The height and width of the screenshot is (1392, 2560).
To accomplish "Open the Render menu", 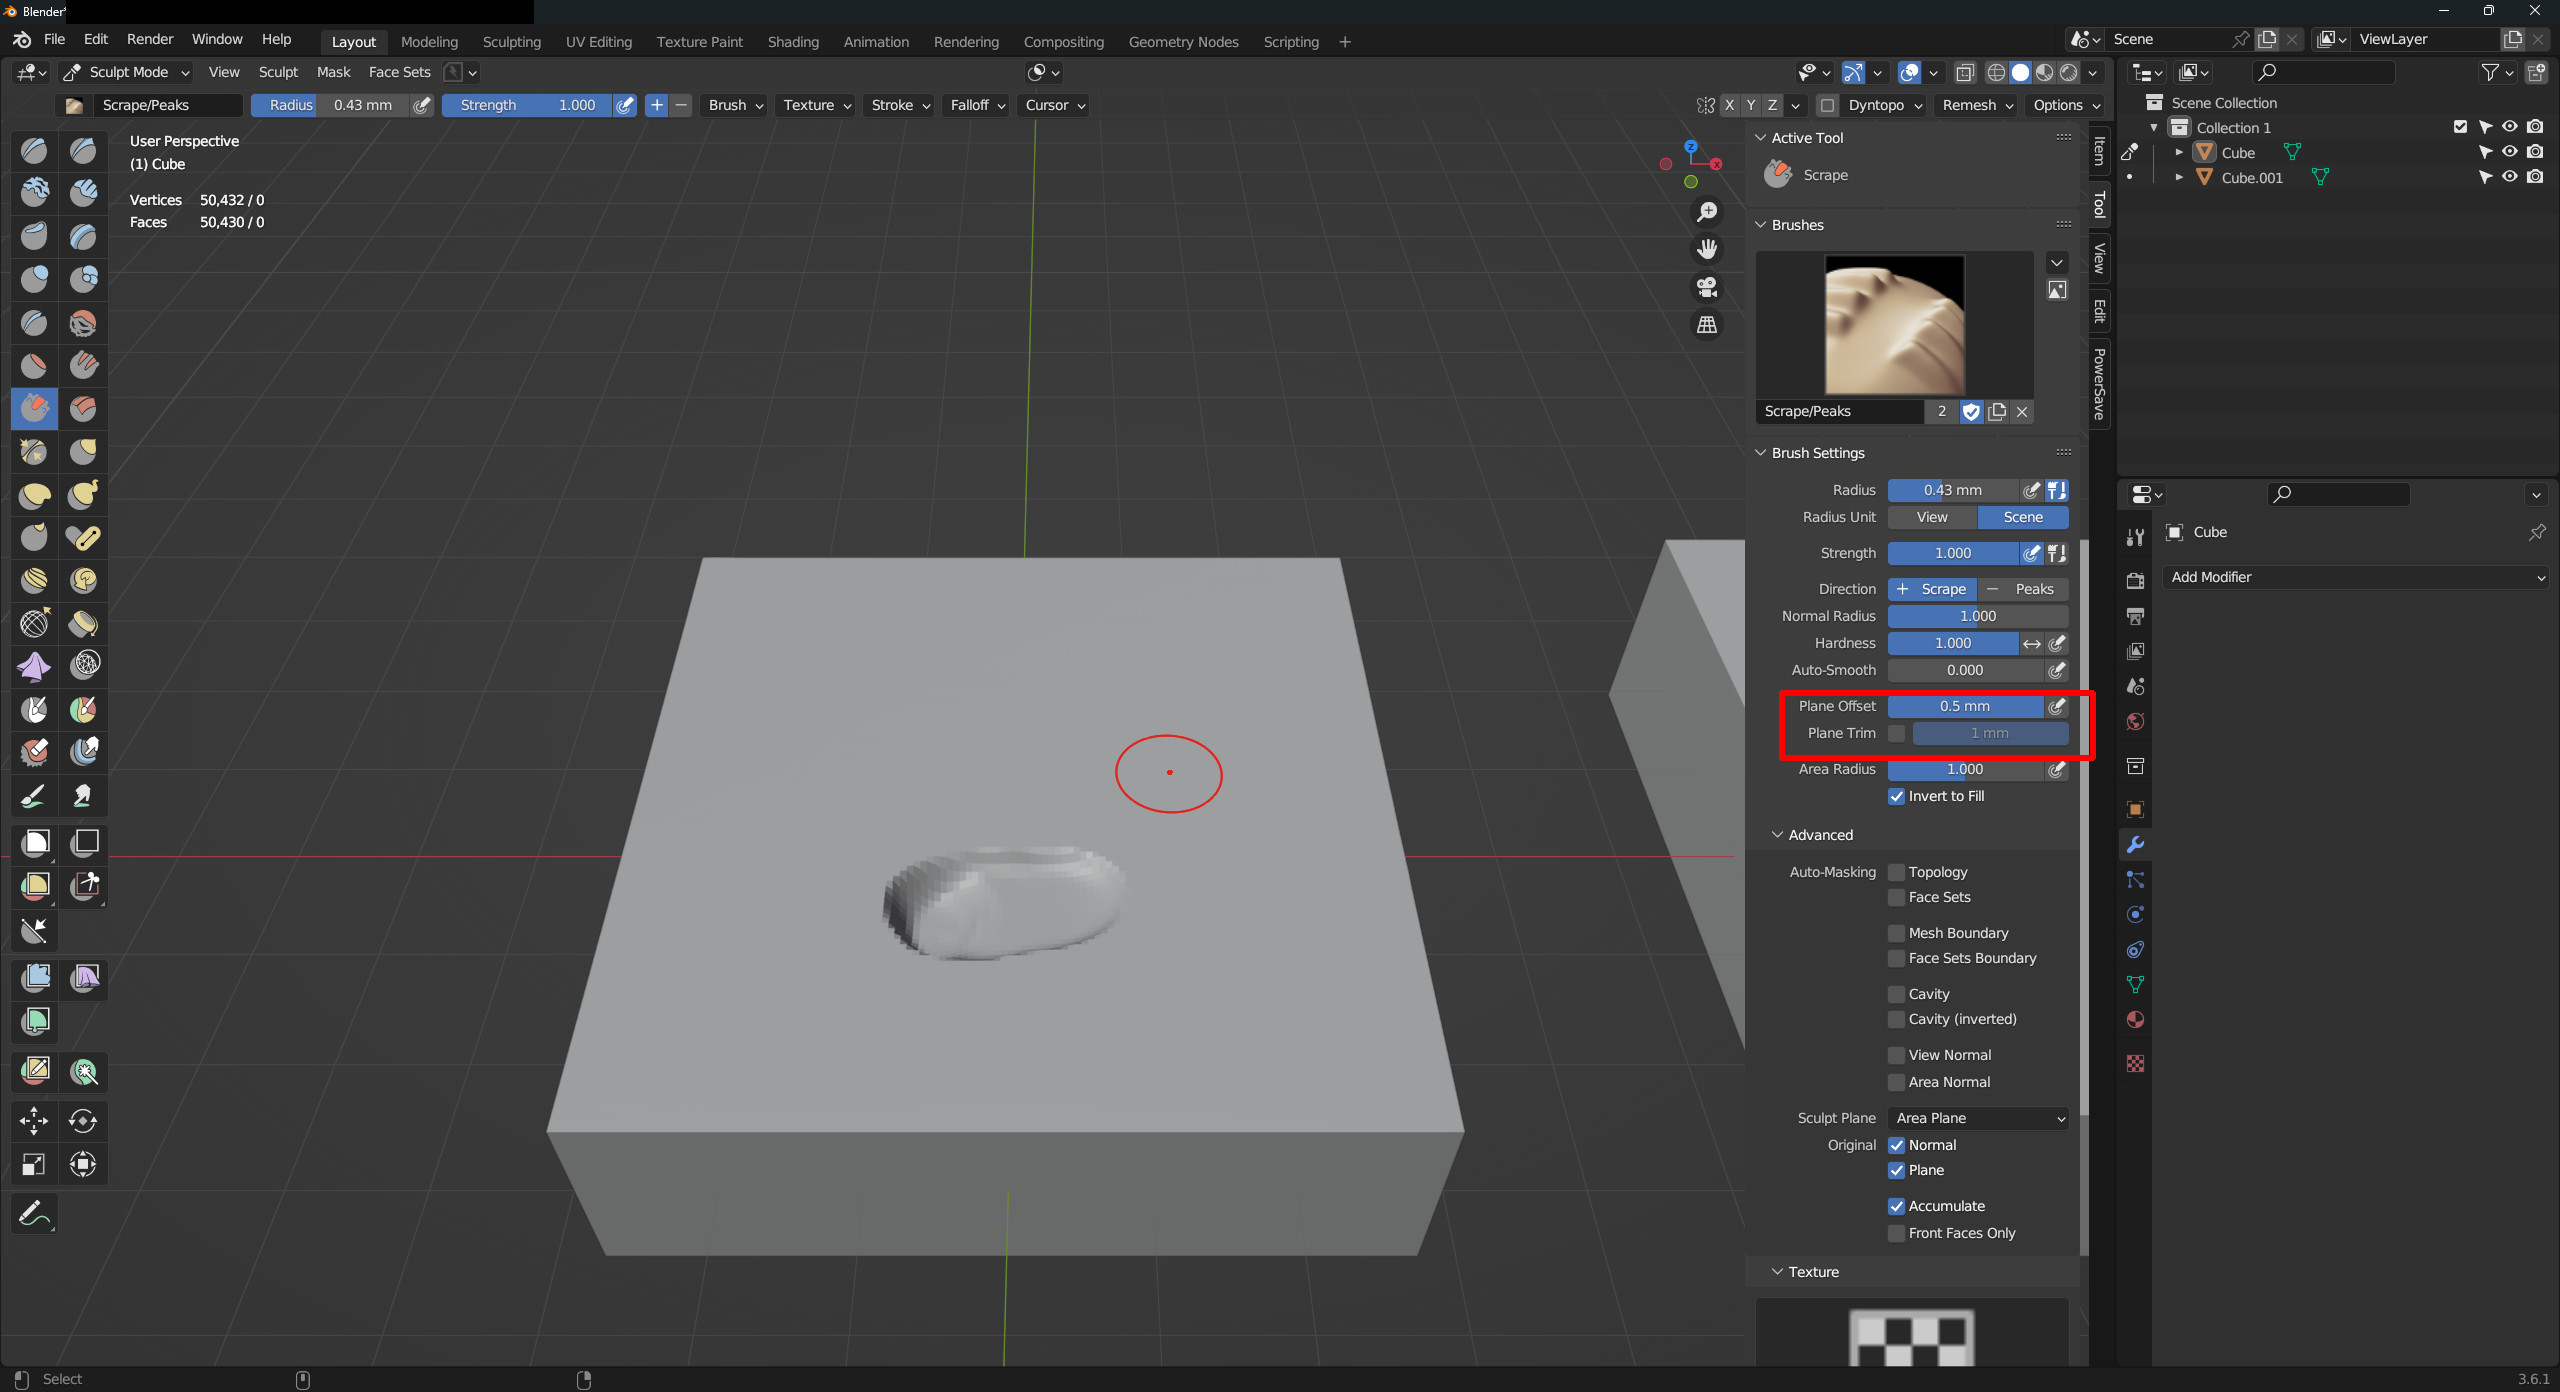I will 150,40.
